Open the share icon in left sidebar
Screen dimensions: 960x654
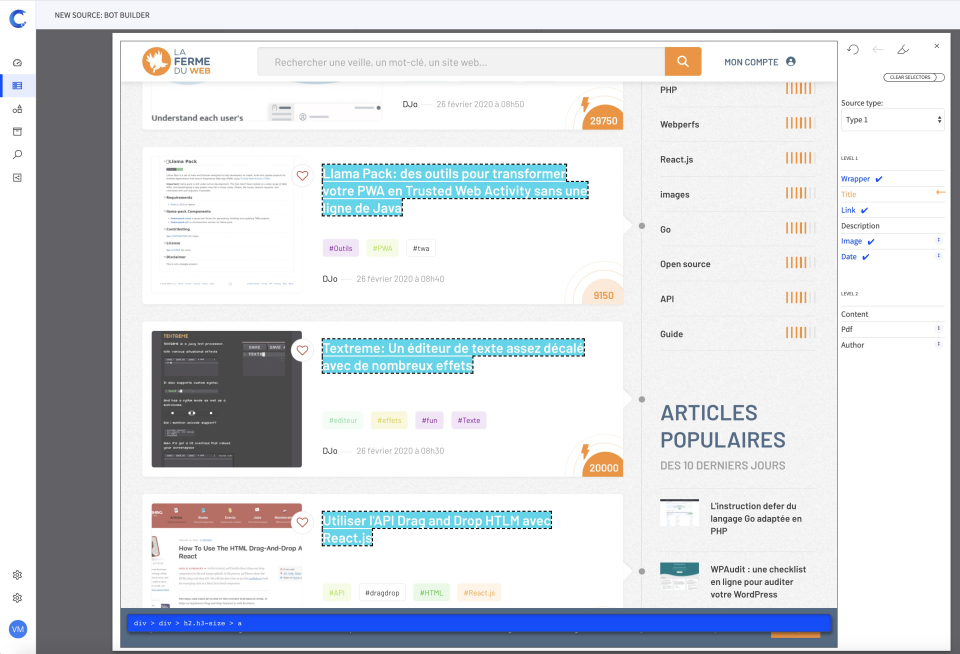click(x=17, y=178)
